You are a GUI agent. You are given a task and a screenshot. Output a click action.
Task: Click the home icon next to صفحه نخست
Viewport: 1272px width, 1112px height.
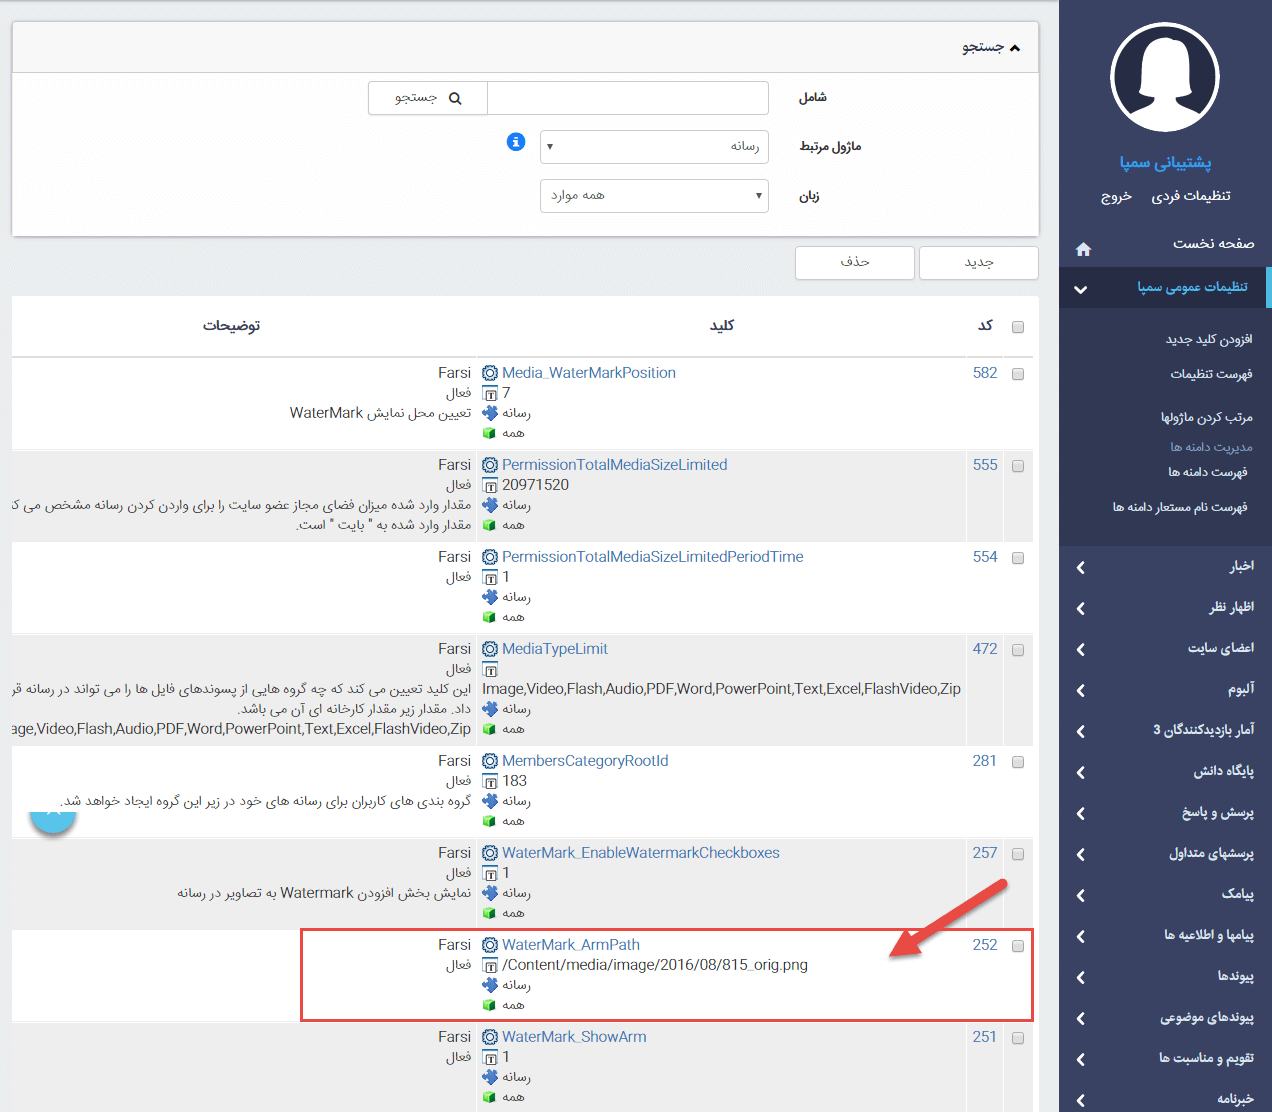1083,249
